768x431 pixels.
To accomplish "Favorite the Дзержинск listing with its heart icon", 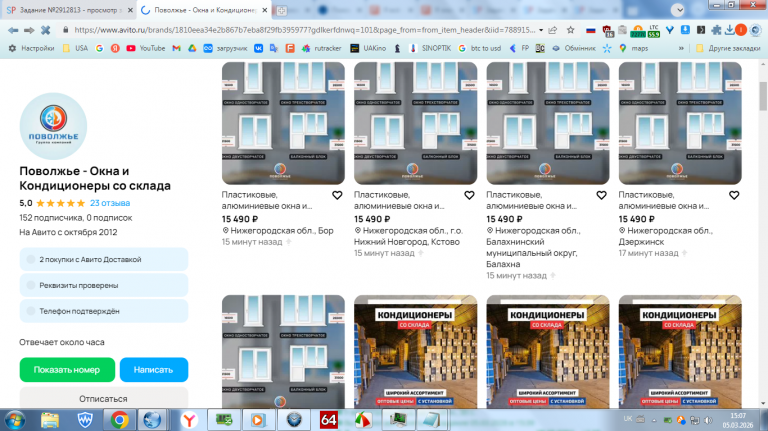I will click(734, 195).
